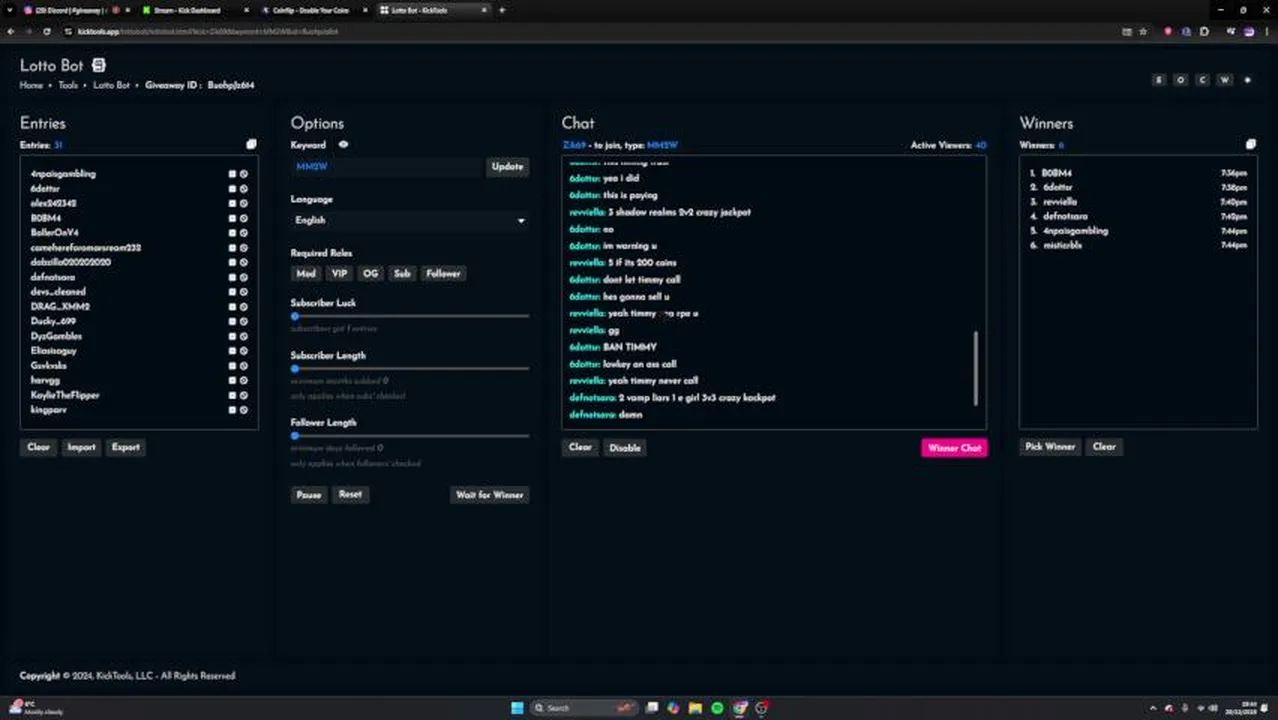
Task: Enable the Follower required role
Action: (443, 273)
